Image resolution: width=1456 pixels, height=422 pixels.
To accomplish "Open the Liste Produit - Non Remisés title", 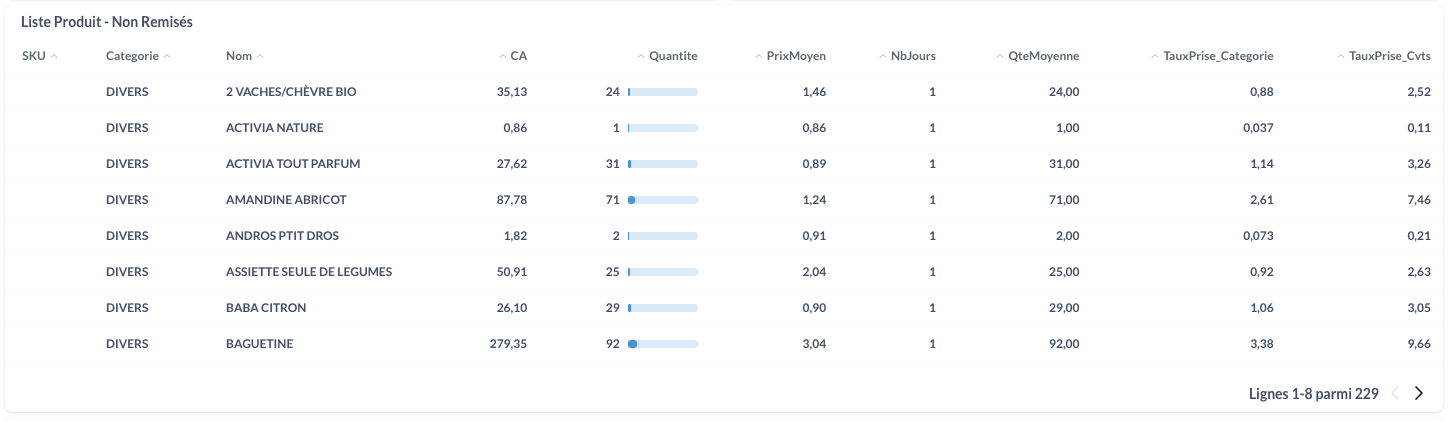I will pos(107,21).
